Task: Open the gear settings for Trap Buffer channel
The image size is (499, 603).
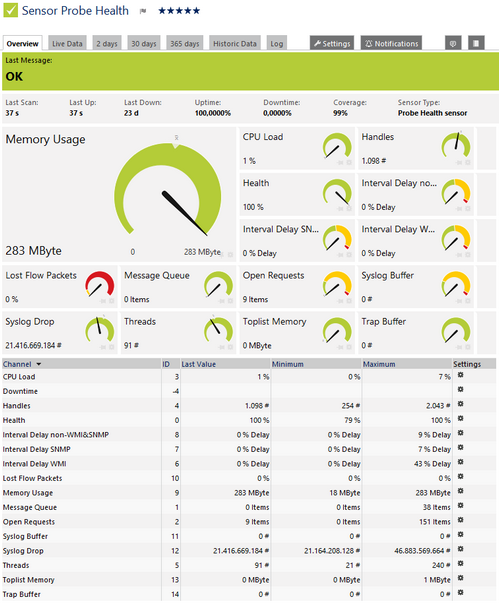Action: pyautogui.click(x=460, y=593)
